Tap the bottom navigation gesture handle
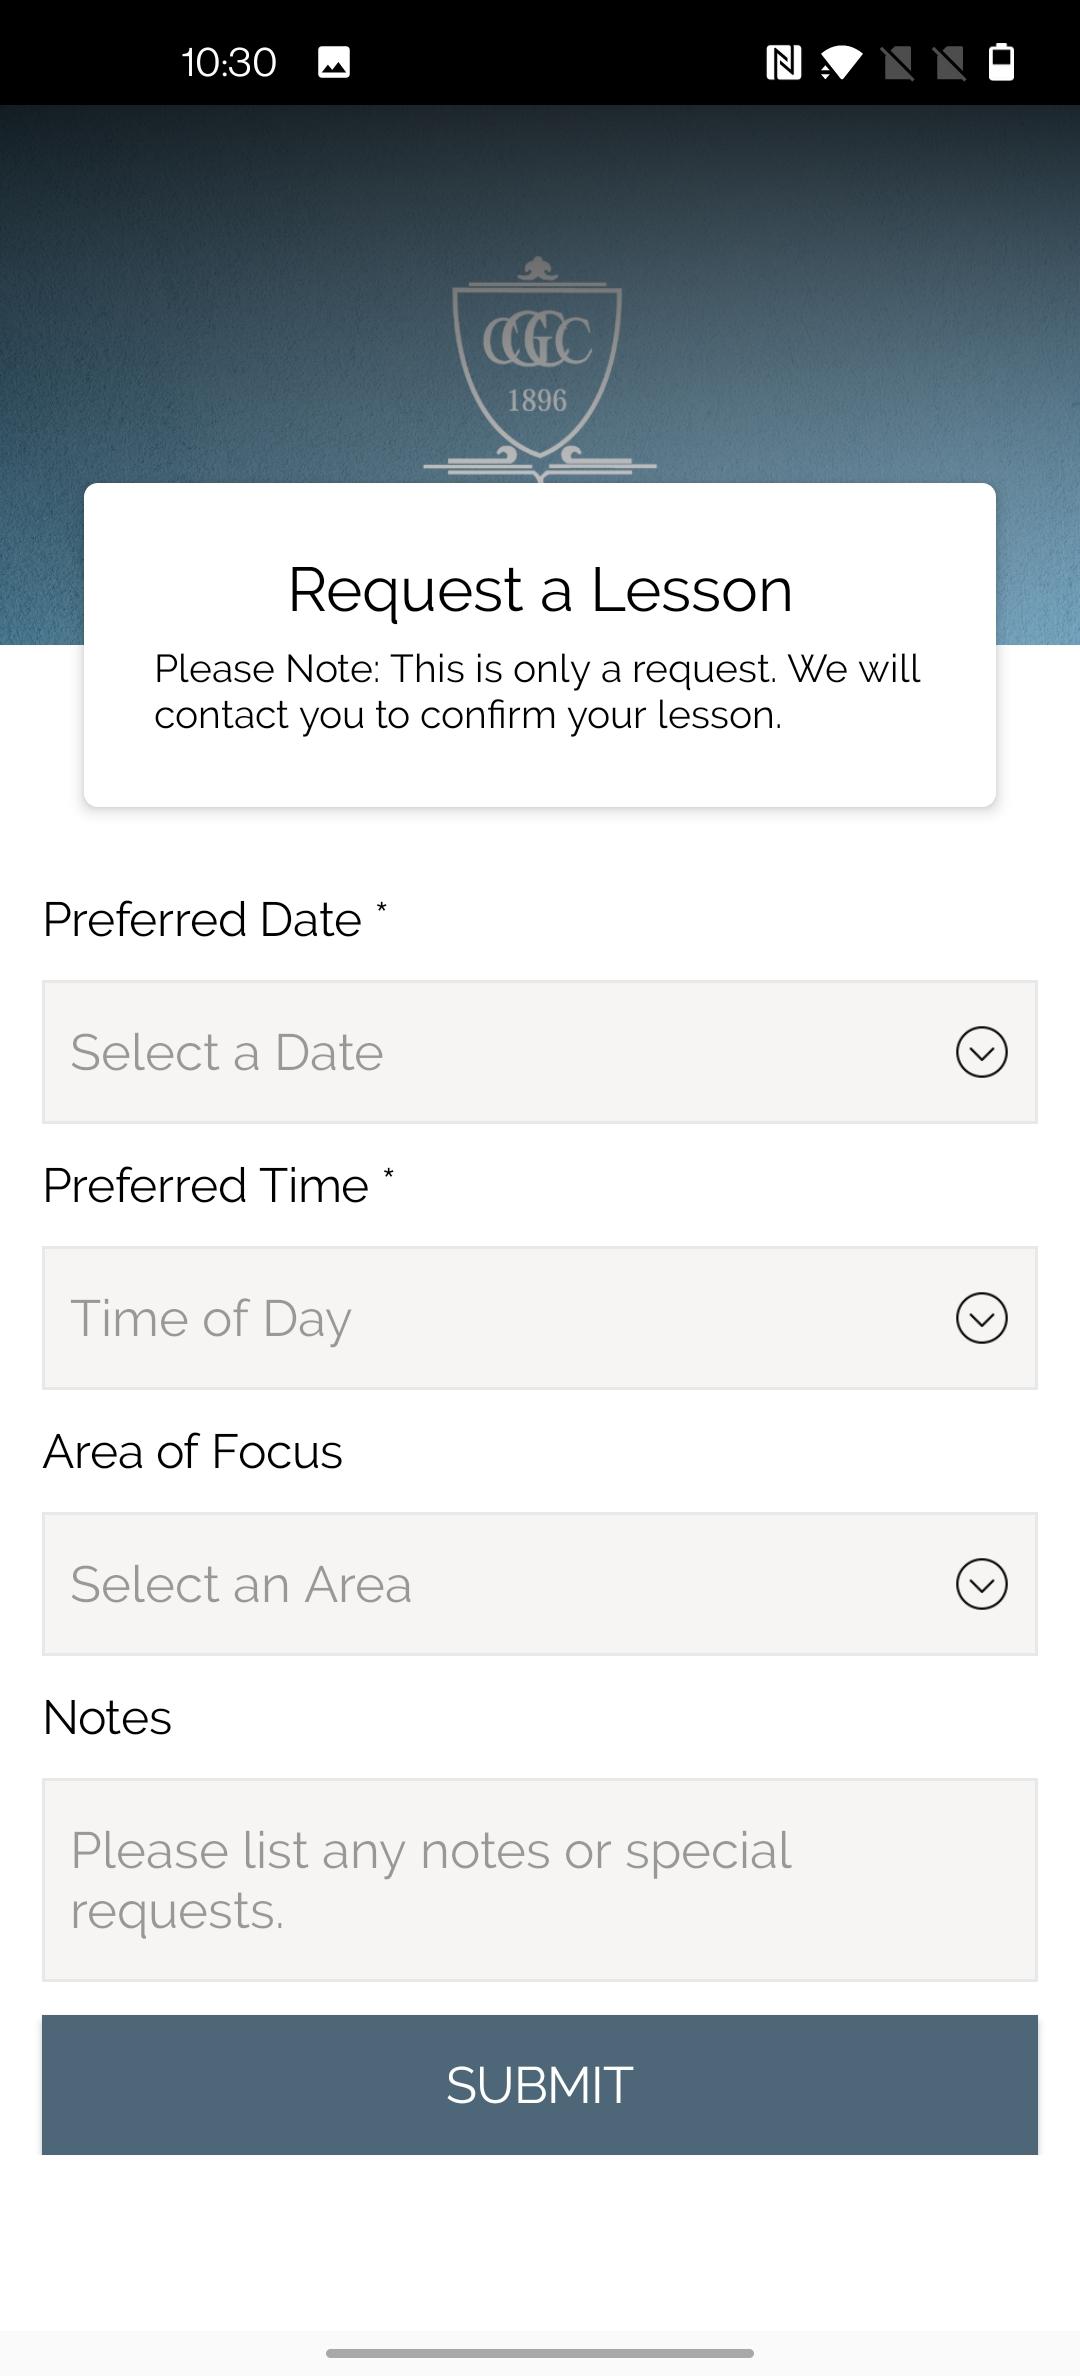The image size is (1080, 2376). (540, 2353)
